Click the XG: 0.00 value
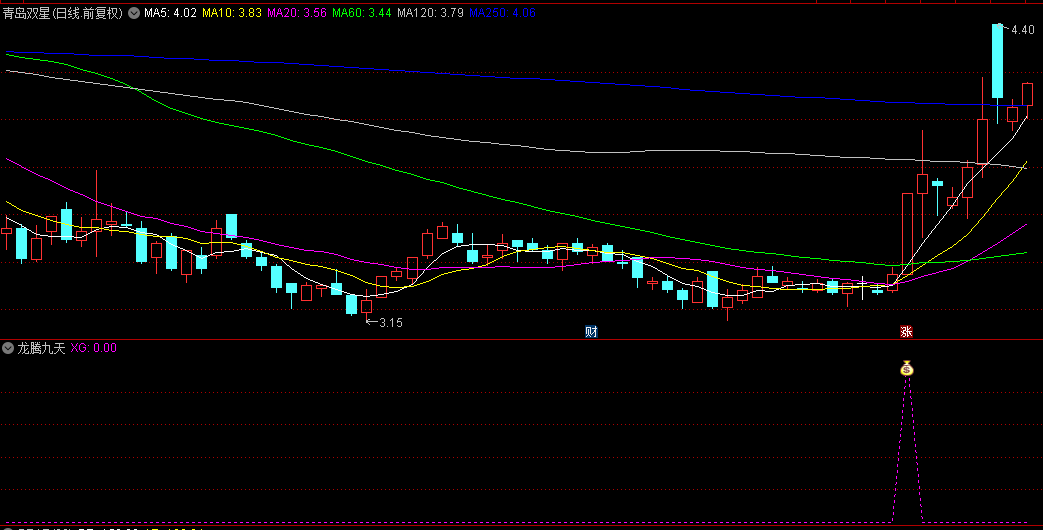The image size is (1043, 530). [94, 348]
